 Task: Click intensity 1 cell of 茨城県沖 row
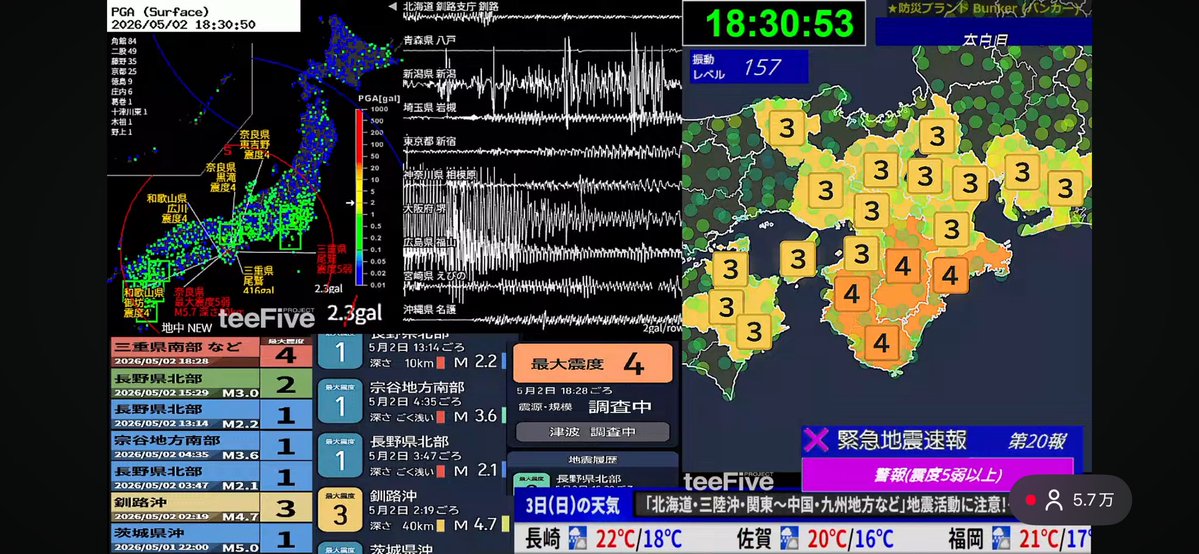[286, 538]
